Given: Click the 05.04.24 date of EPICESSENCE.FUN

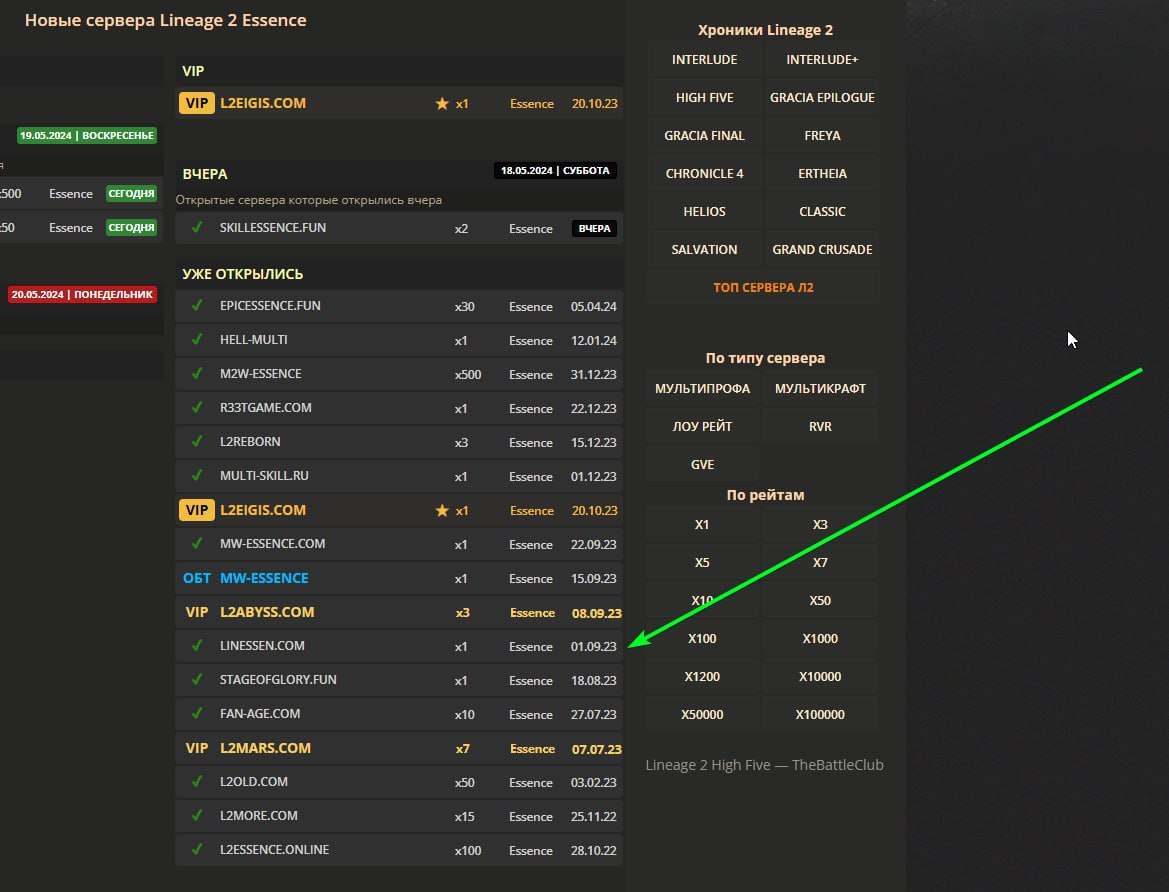Looking at the screenshot, I should pyautogui.click(x=593, y=307).
